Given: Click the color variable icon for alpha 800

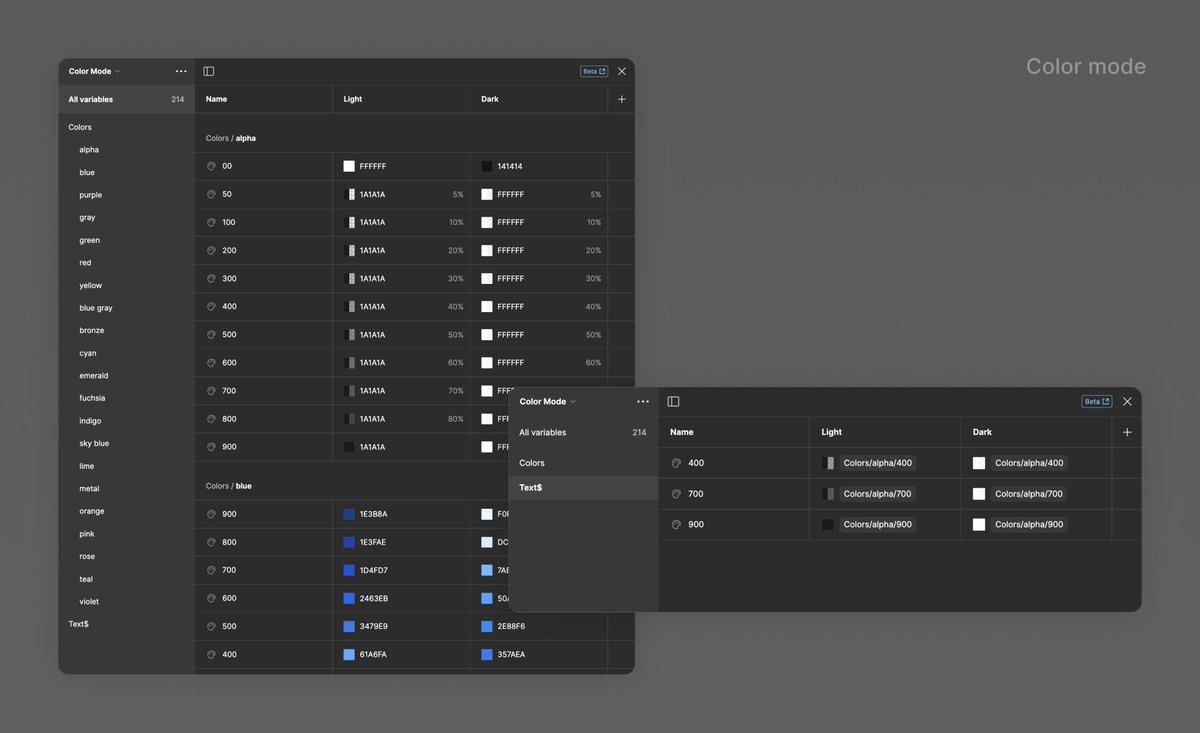Looking at the screenshot, I should tap(211, 418).
